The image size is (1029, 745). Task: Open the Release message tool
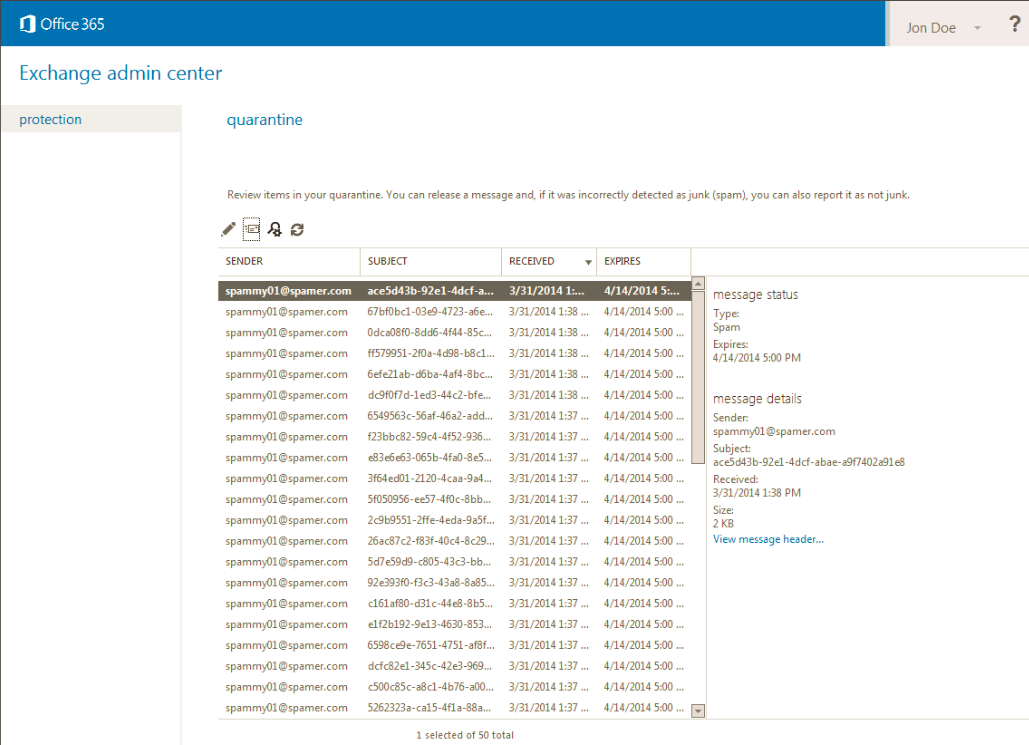pyautogui.click(x=251, y=229)
